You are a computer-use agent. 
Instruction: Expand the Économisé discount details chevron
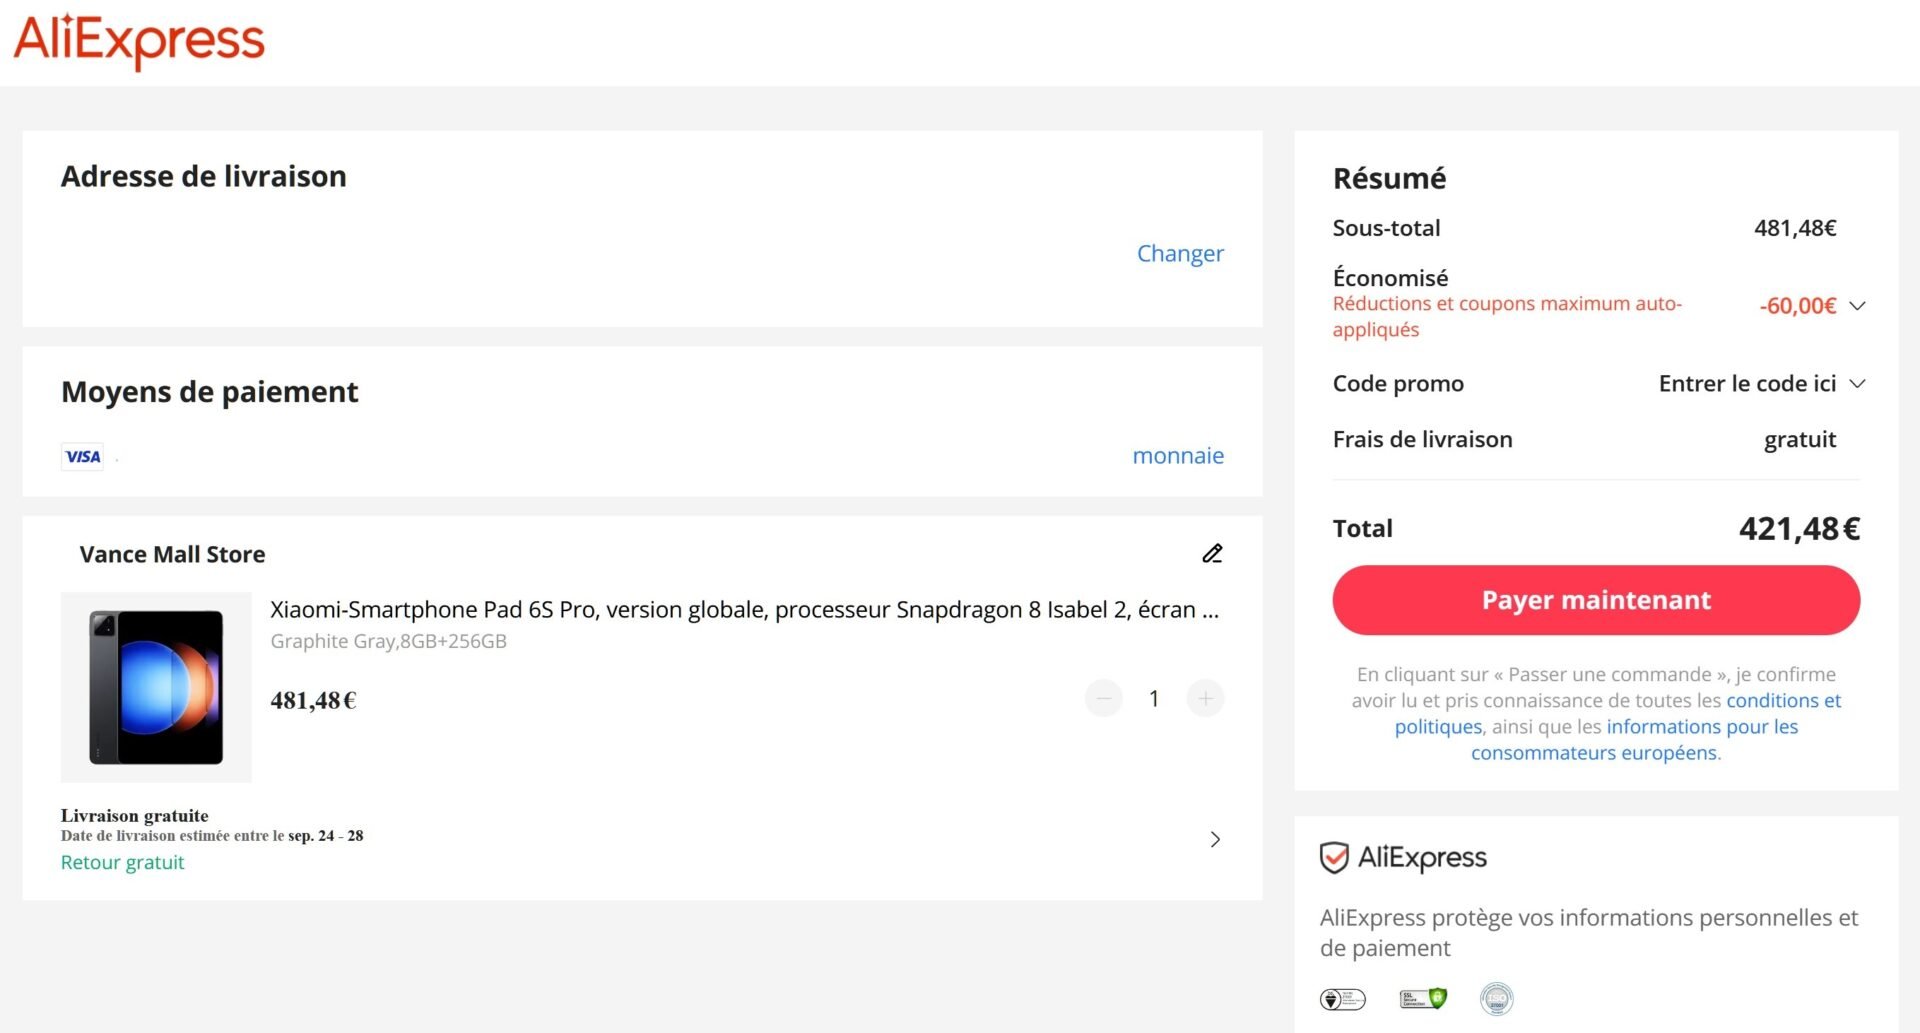[x=1857, y=306]
